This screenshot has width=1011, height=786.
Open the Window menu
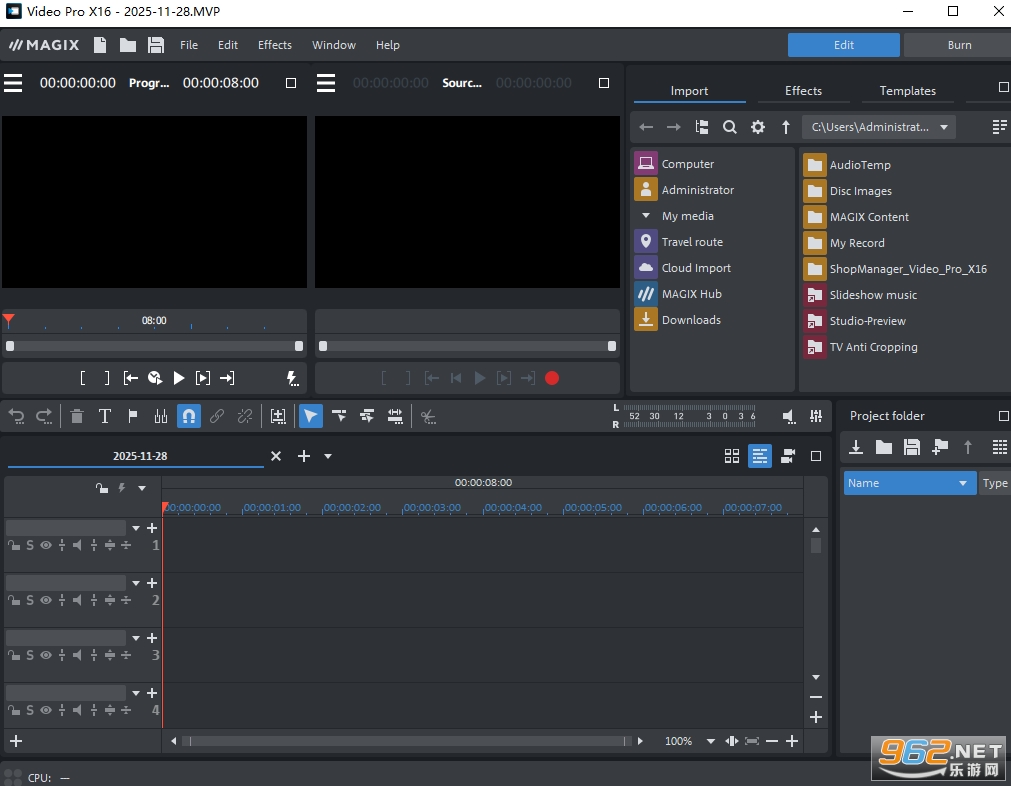tap(334, 45)
